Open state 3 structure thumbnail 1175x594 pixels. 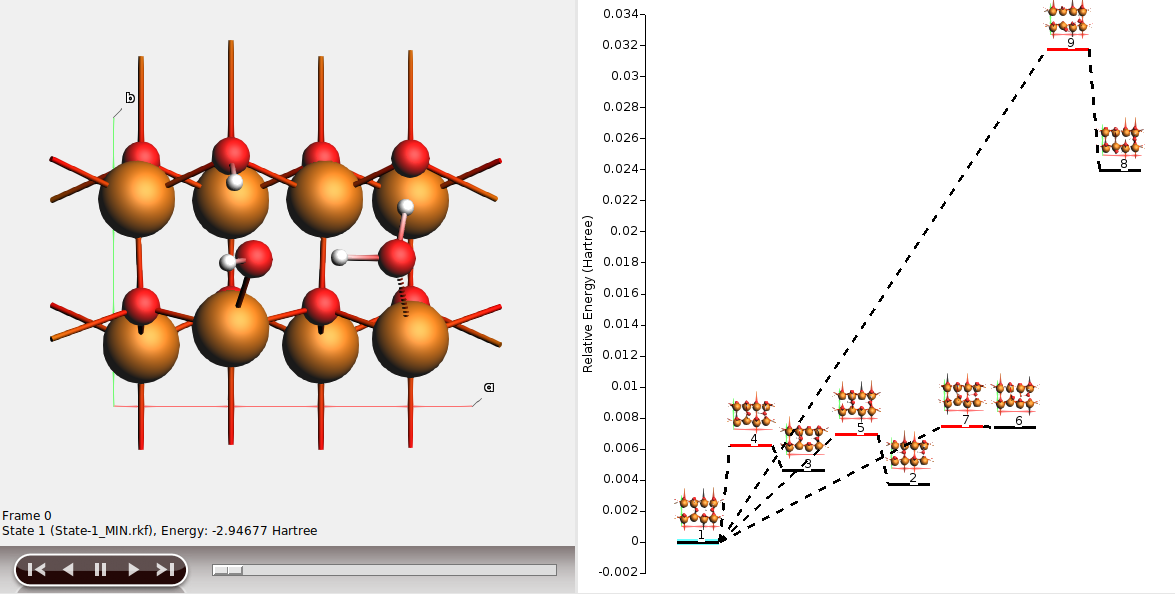click(x=804, y=438)
